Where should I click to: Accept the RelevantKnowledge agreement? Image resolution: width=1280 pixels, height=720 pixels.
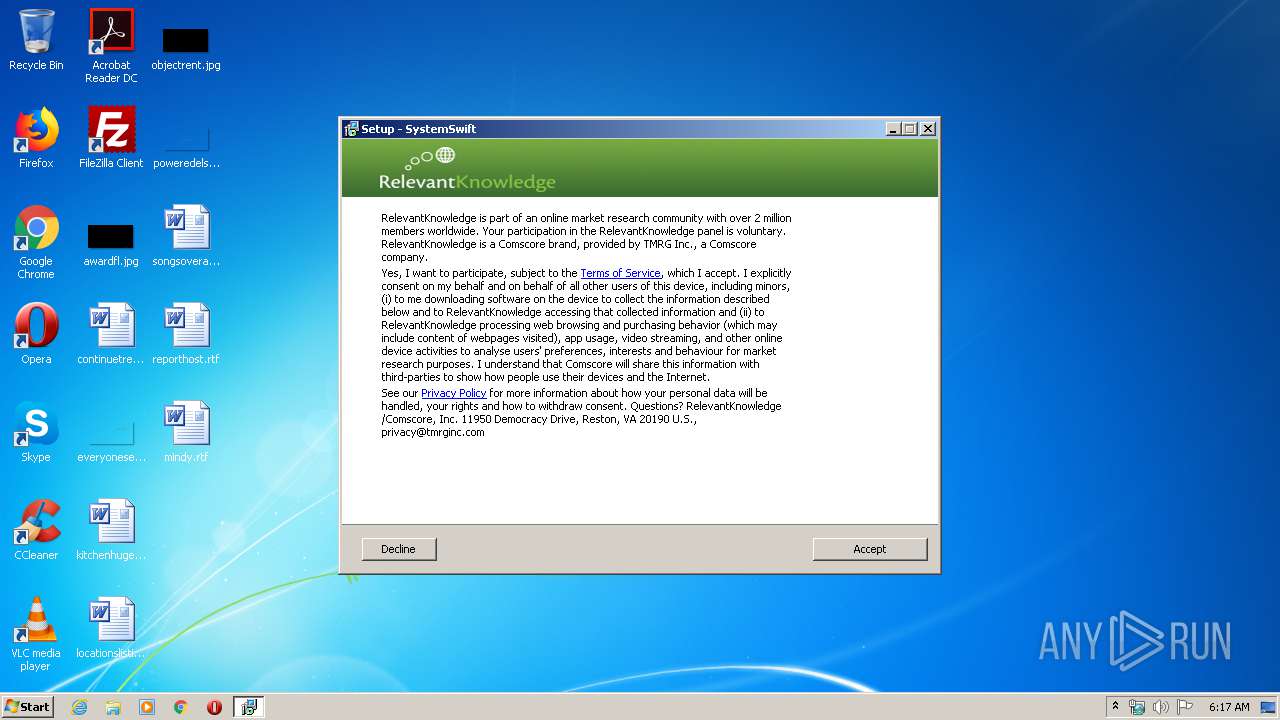coord(870,549)
